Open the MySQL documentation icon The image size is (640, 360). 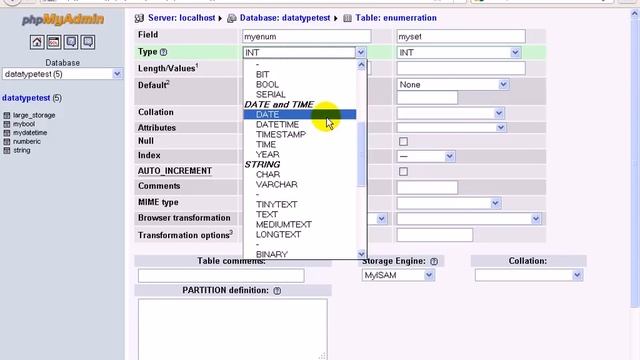88,42
